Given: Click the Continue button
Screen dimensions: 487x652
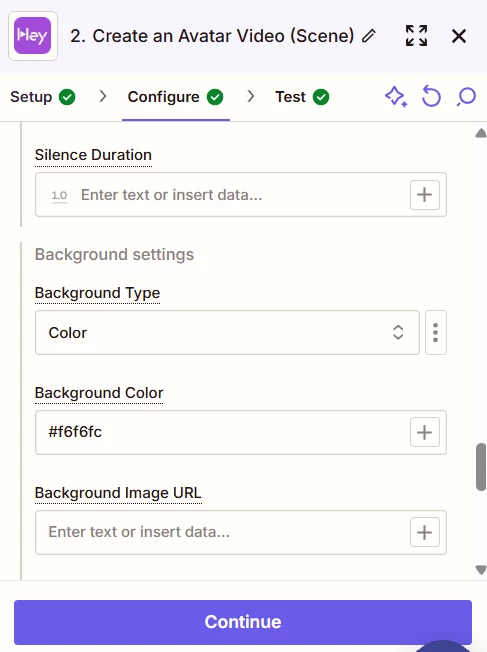Looking at the screenshot, I should coord(243,622).
